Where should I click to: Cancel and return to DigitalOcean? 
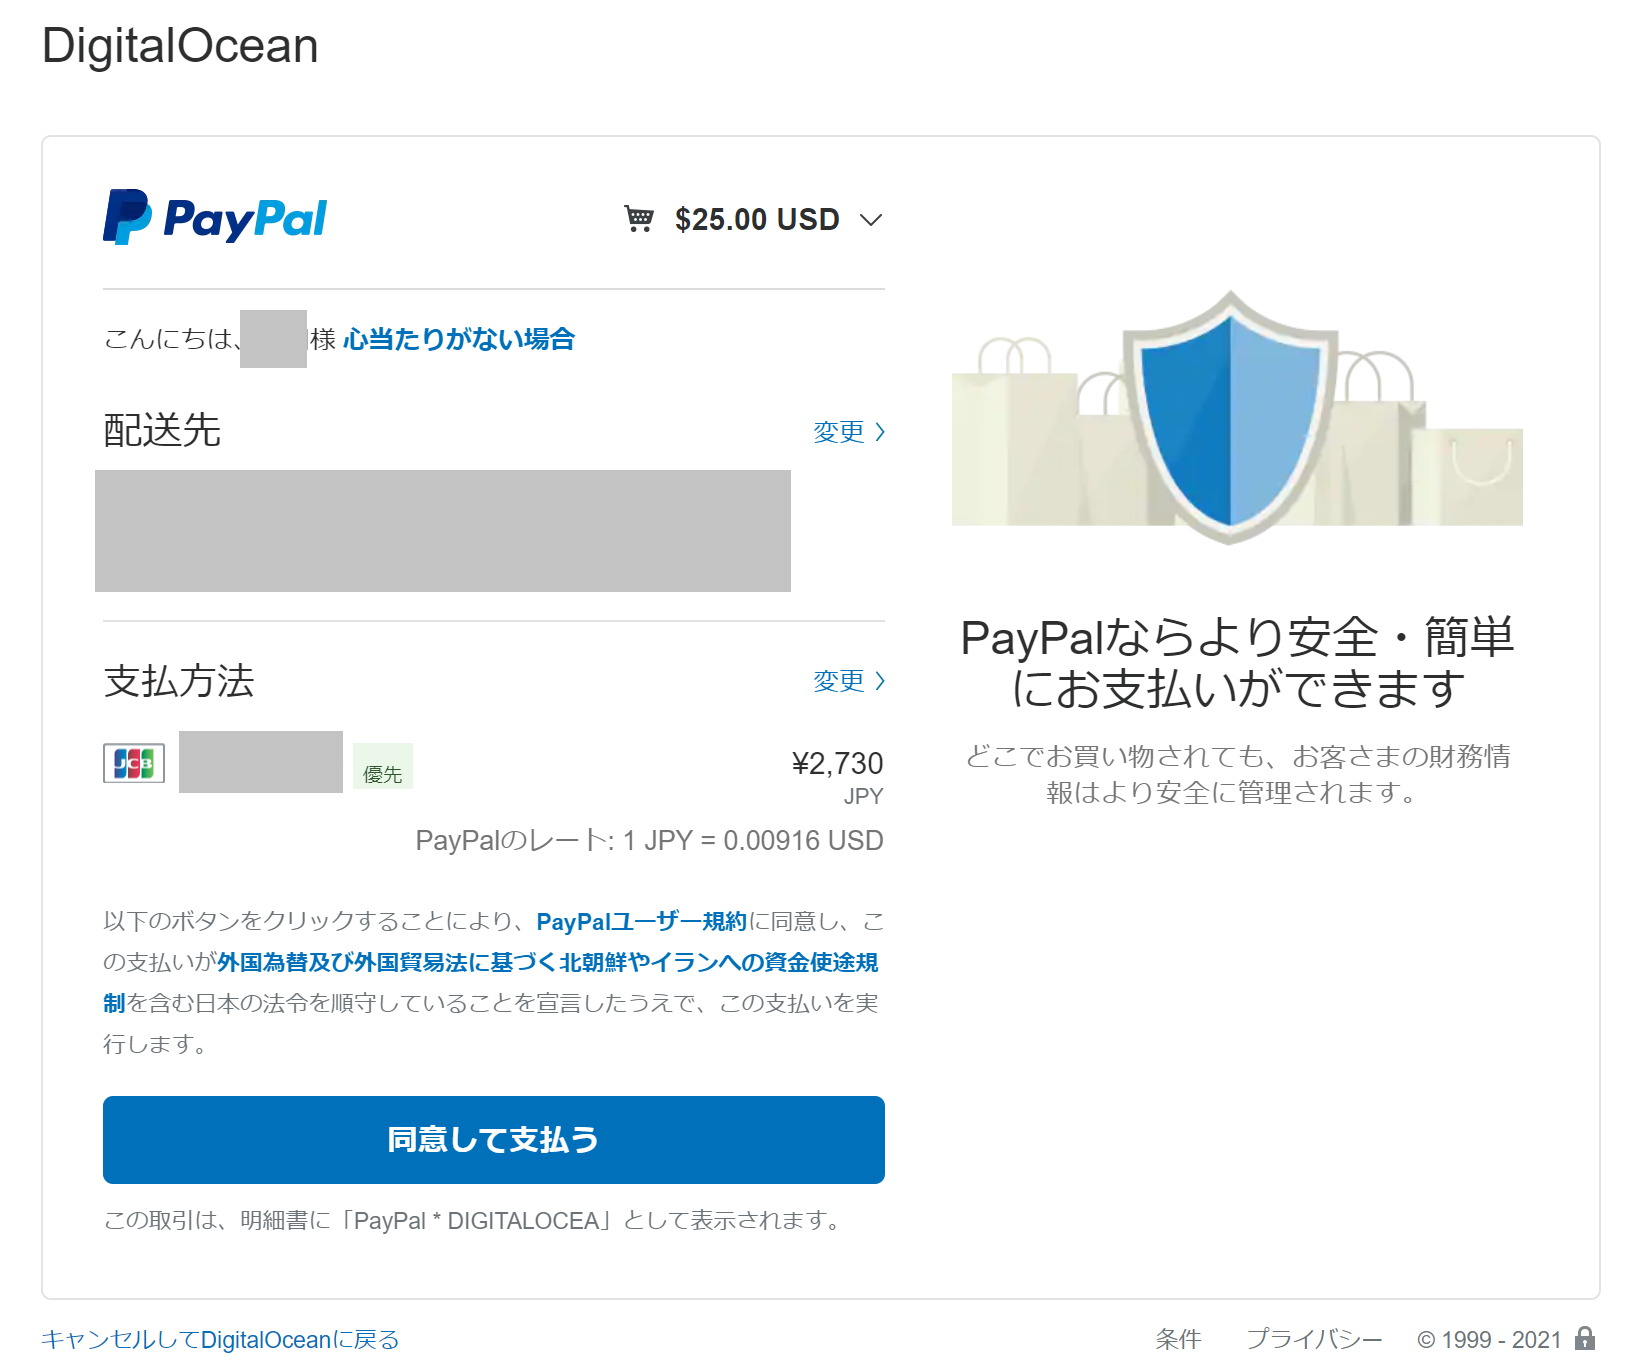point(220,1339)
